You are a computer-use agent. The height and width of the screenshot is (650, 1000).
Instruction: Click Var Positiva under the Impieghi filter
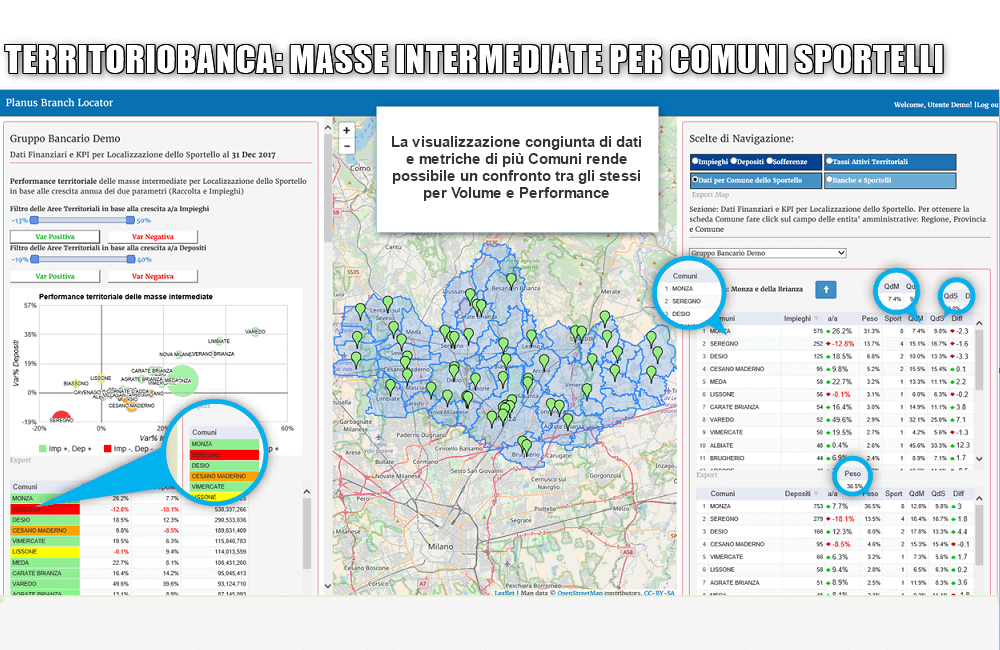55,237
